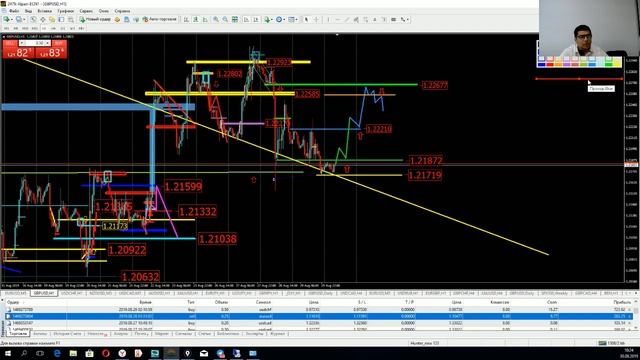Open the Data Window icon
Screen dimensions: 640x360
coord(43,19)
